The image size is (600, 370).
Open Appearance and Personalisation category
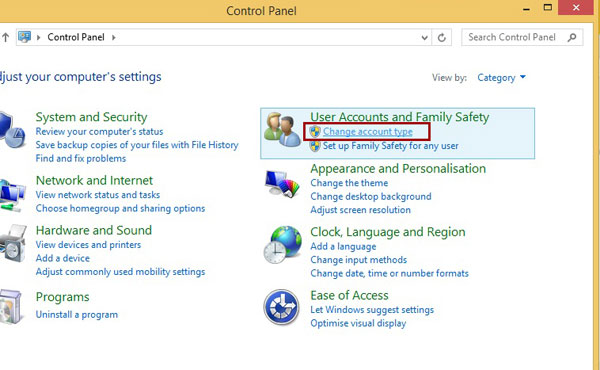pyautogui.click(x=398, y=169)
